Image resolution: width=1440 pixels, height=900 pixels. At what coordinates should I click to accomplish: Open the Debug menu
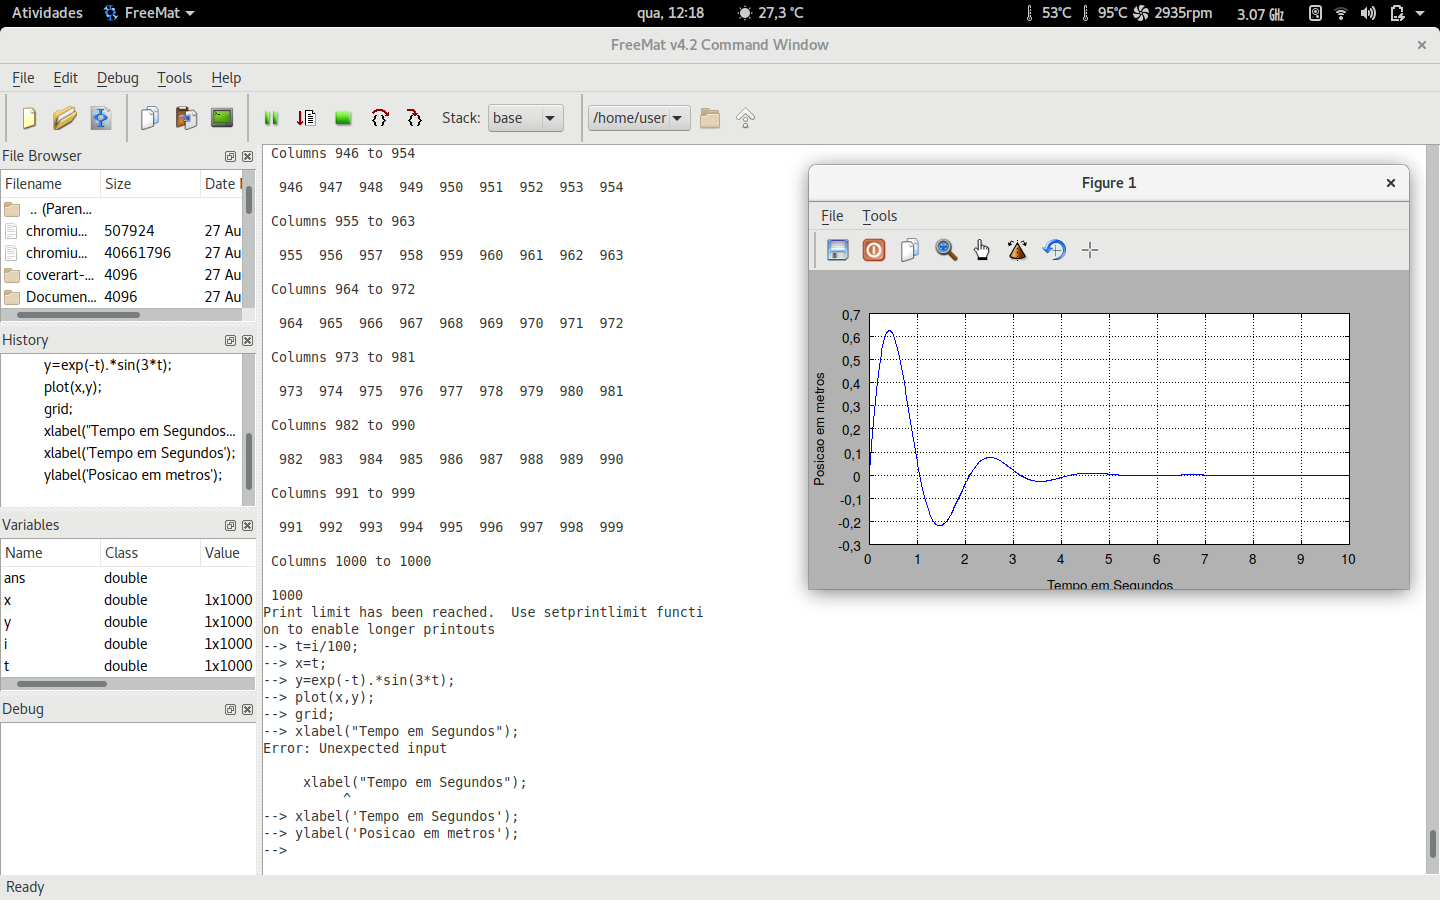(x=117, y=78)
